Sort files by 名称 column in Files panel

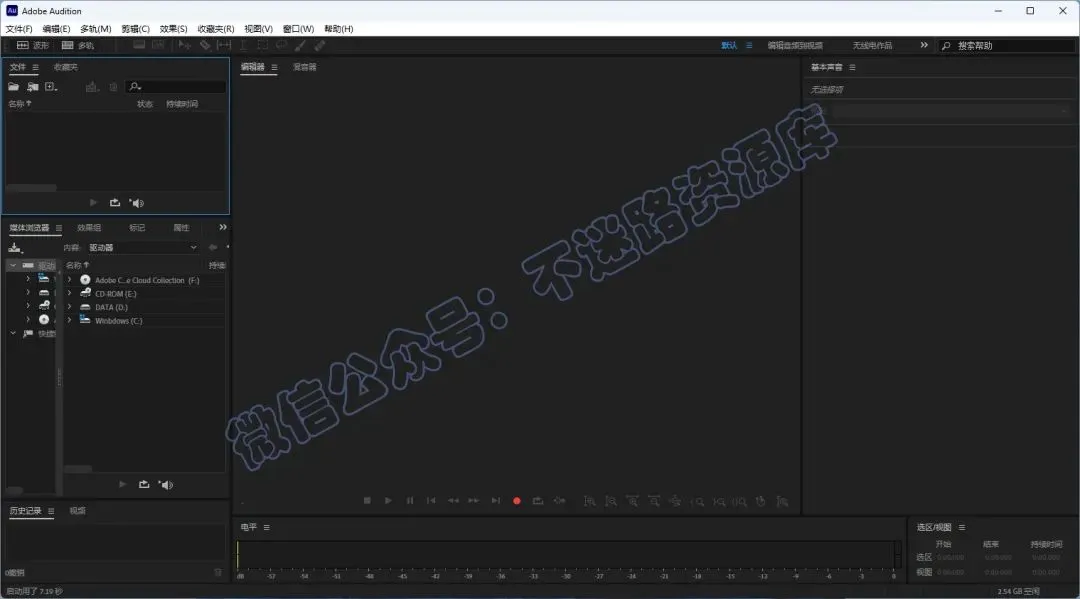point(20,104)
